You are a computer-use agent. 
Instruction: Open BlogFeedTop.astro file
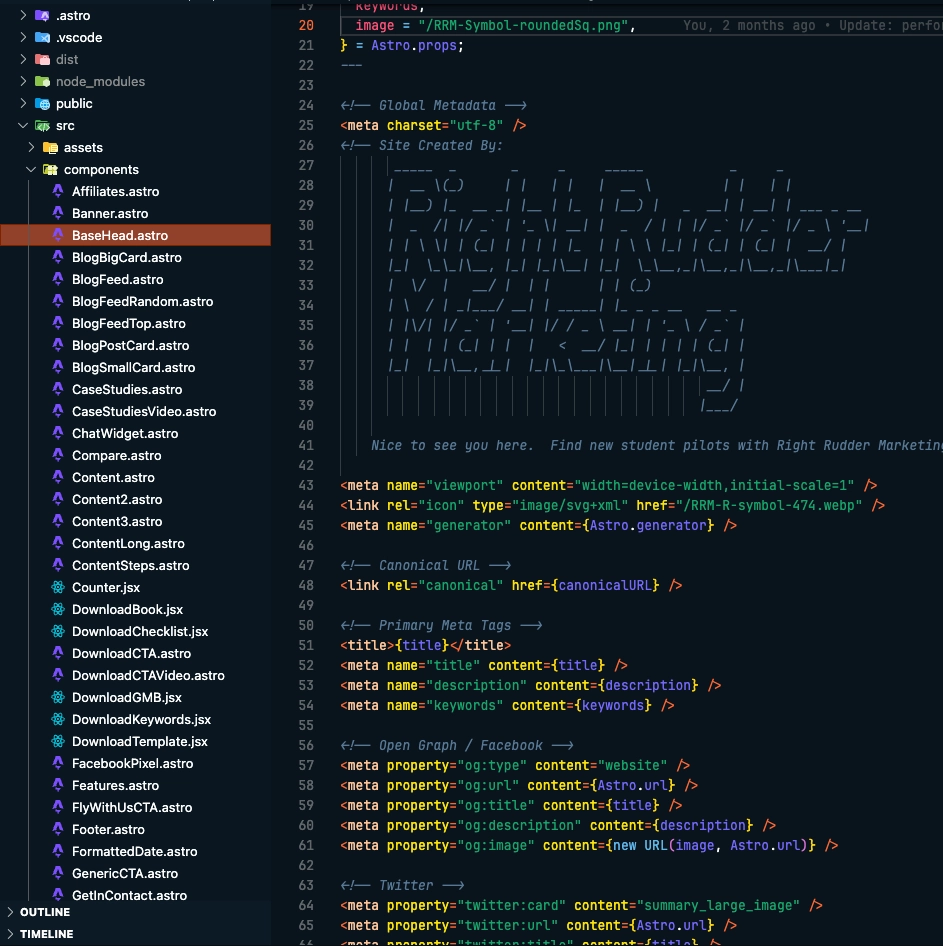pyautogui.click(x=129, y=323)
